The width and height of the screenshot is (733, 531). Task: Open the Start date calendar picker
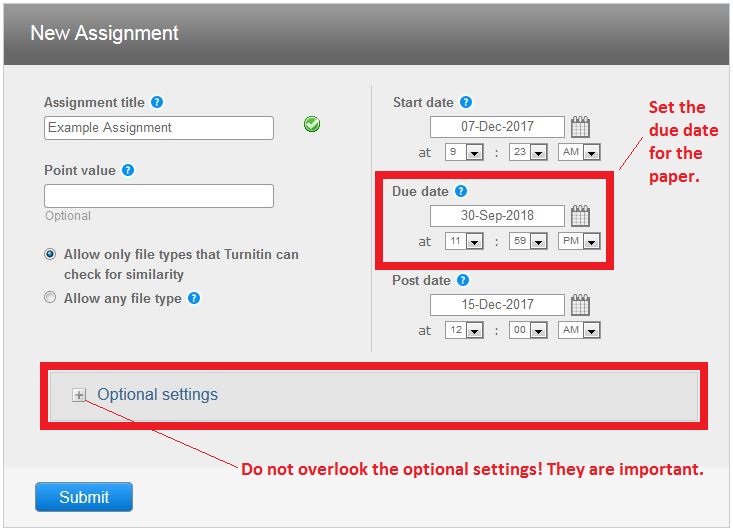580,127
